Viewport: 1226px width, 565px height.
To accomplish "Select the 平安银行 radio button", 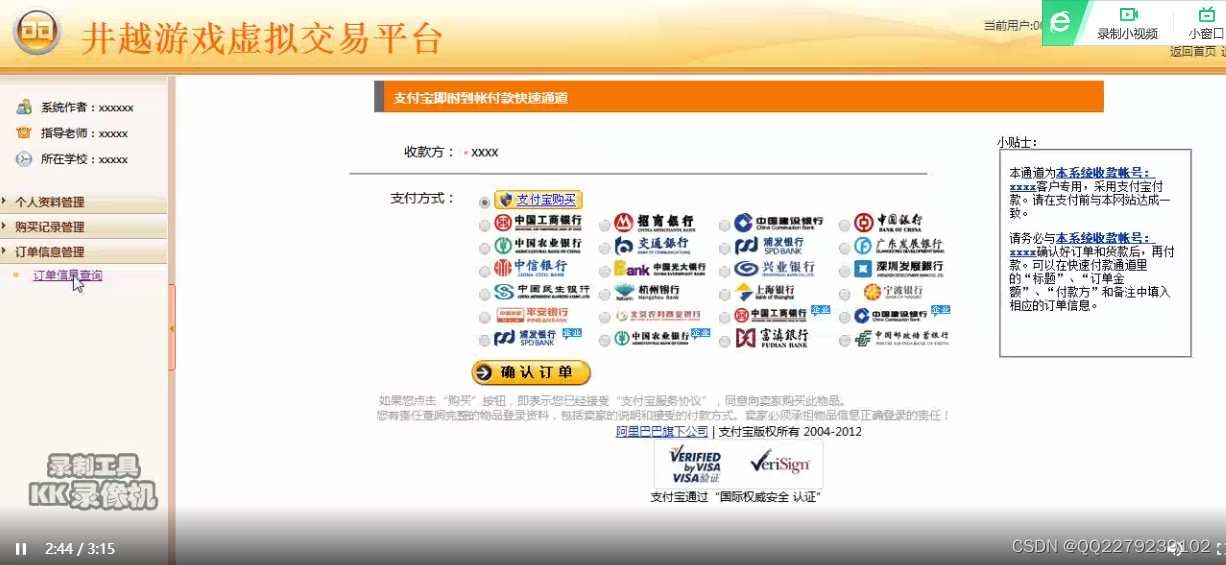I will (x=485, y=317).
